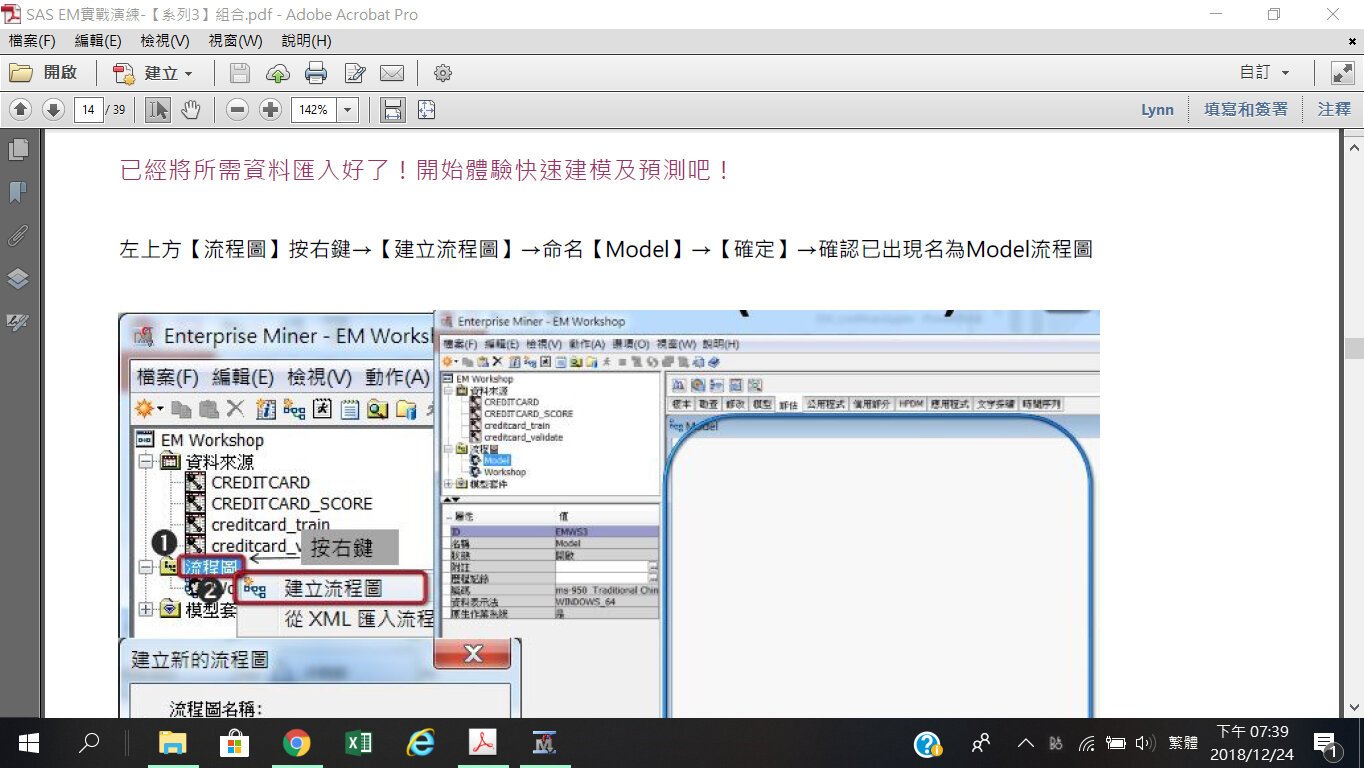Go to previous page arrow

tap(21, 110)
